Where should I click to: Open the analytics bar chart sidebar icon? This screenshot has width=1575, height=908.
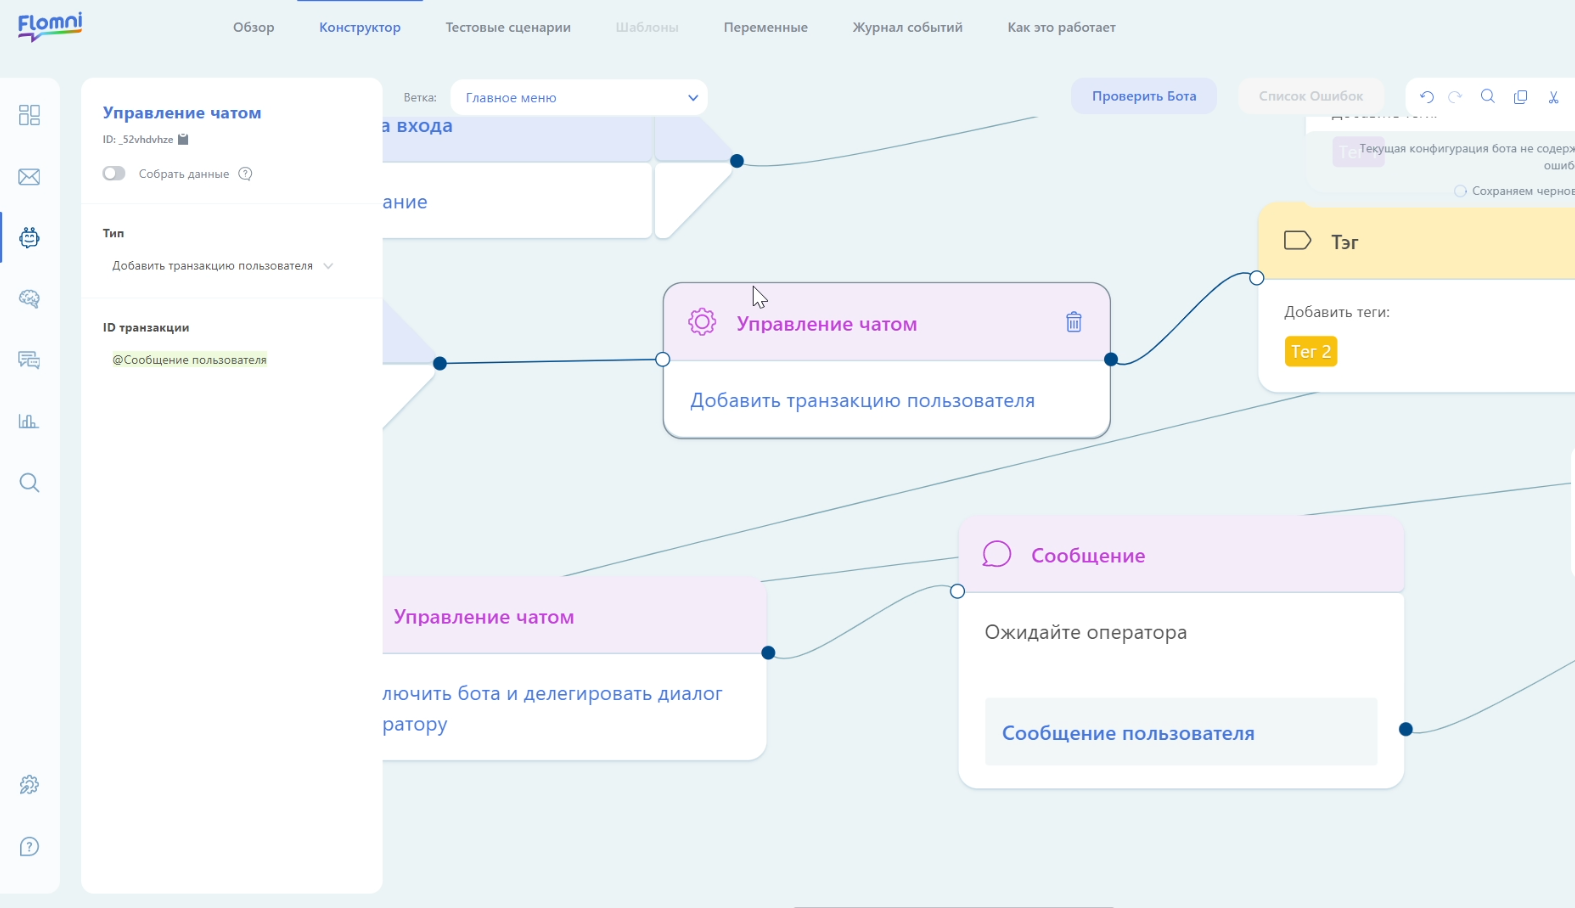(29, 421)
